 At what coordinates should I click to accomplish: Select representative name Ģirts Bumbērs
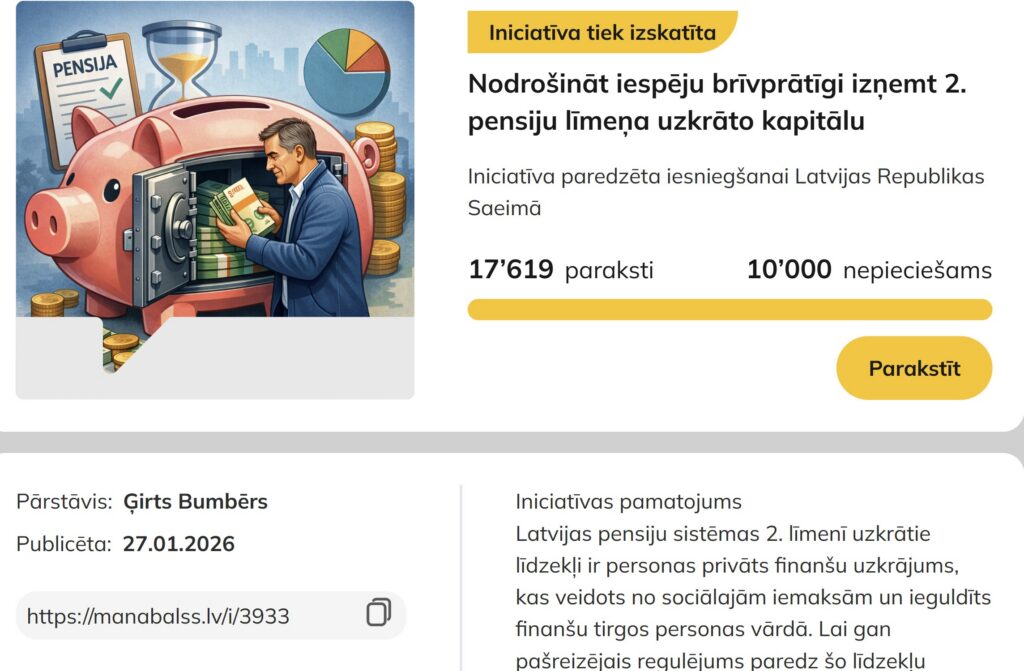tap(195, 501)
